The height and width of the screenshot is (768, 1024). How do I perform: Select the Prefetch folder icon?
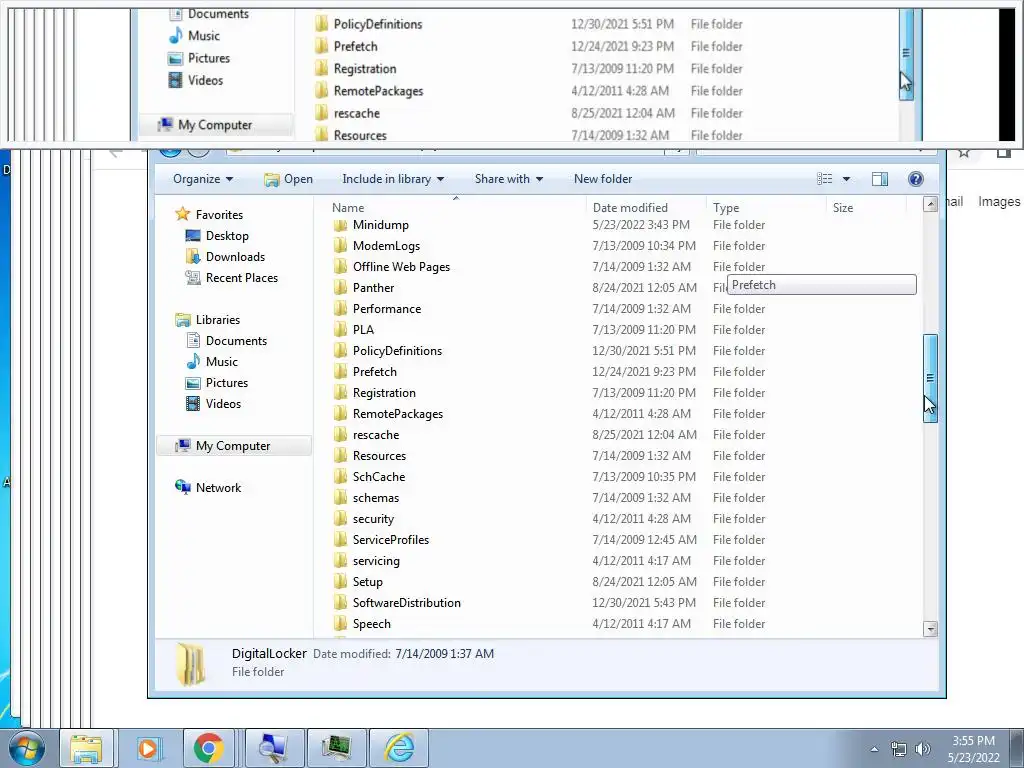[340, 372]
